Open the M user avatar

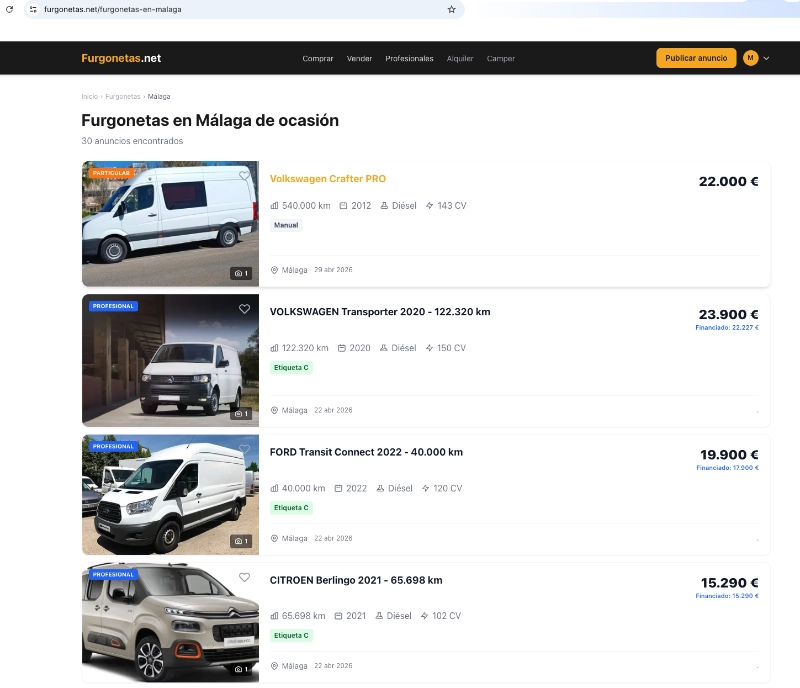pyautogui.click(x=751, y=58)
